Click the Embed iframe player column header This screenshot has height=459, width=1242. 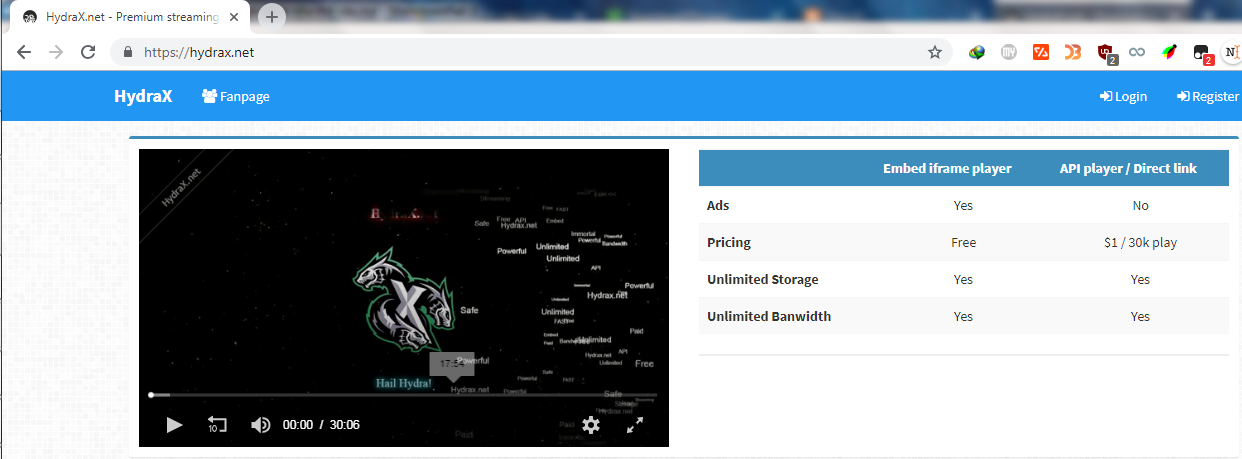coord(947,168)
